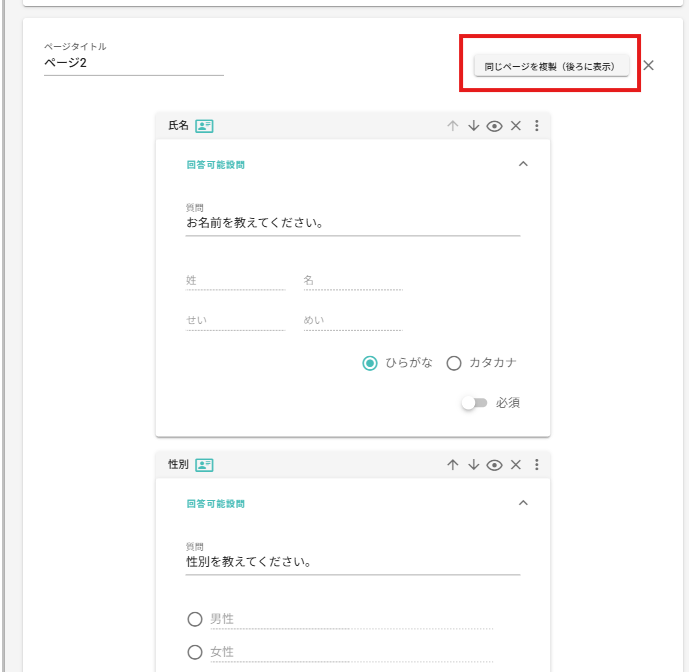This screenshot has height=672, width=689.
Task: Select the カタカナ radio option
Action: [x=453, y=363]
